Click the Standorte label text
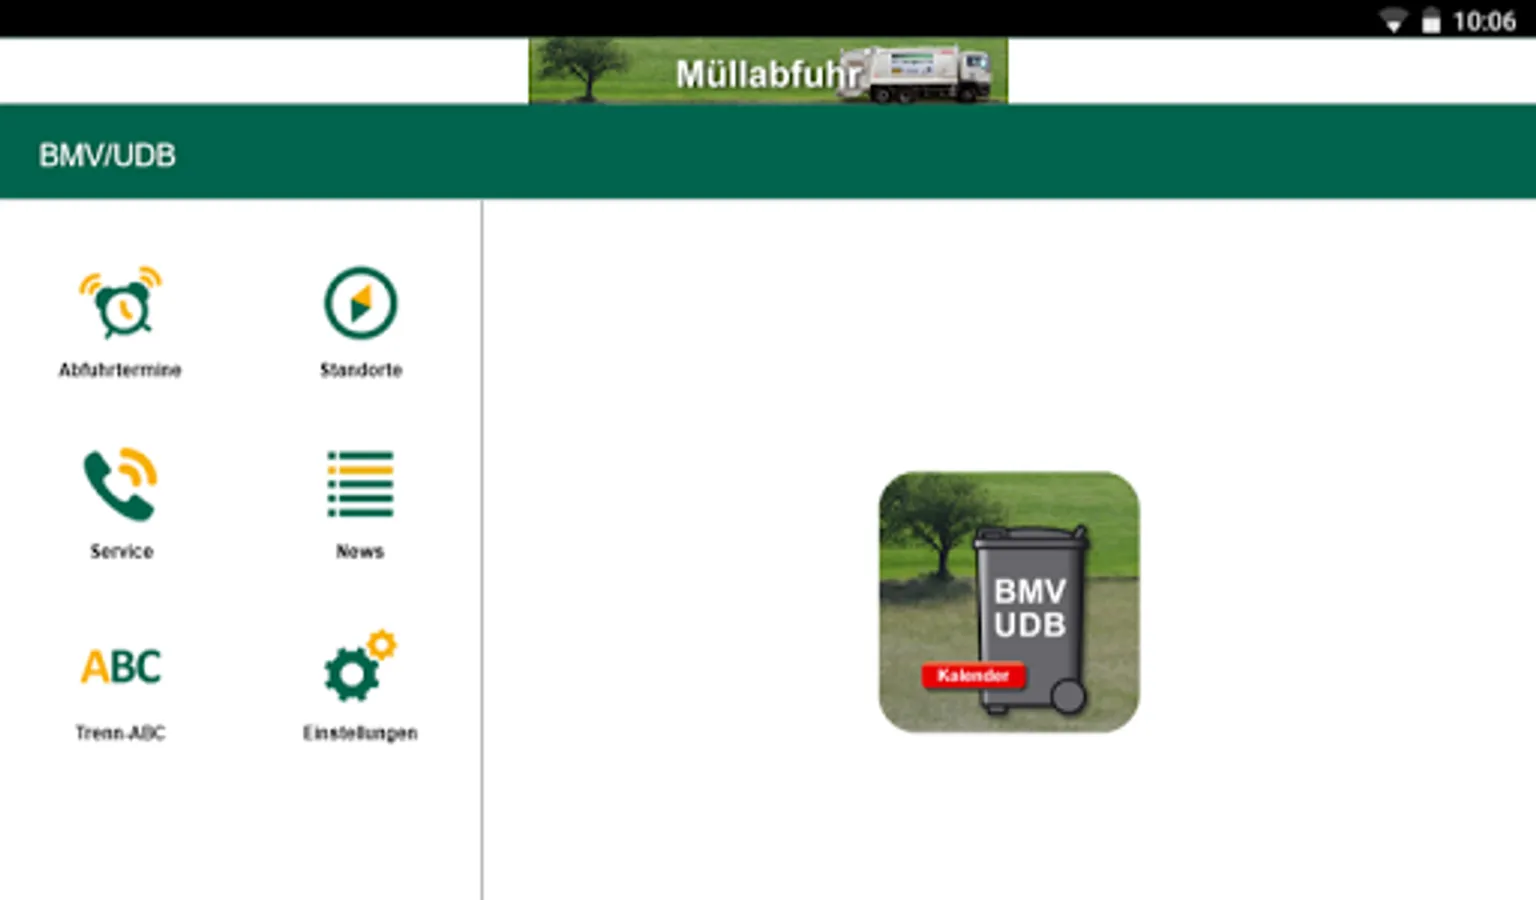 coord(361,370)
